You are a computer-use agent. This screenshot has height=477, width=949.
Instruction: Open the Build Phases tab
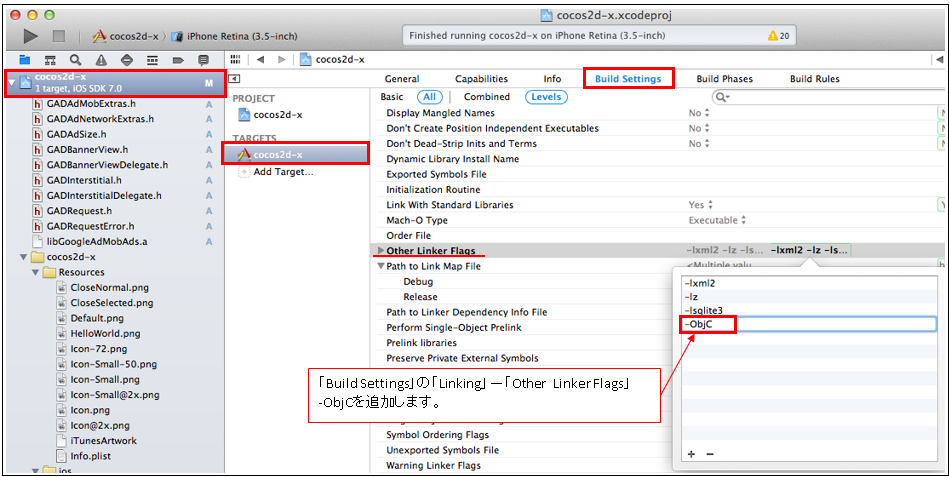(724, 79)
